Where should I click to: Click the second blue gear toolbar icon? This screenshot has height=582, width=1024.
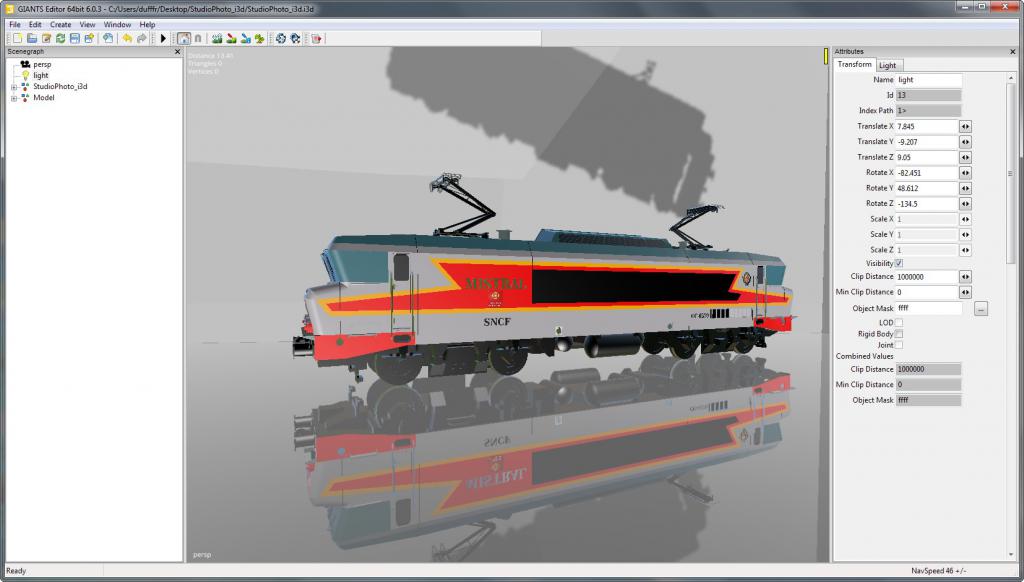pos(295,39)
